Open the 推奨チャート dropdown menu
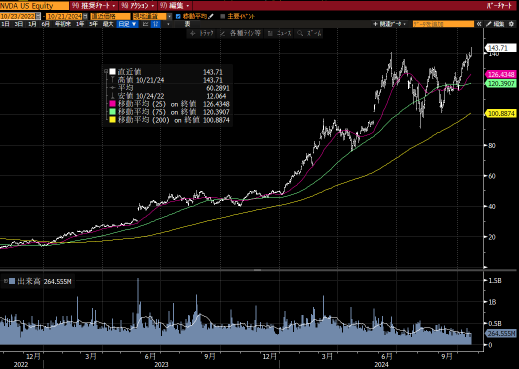 pos(94,6)
